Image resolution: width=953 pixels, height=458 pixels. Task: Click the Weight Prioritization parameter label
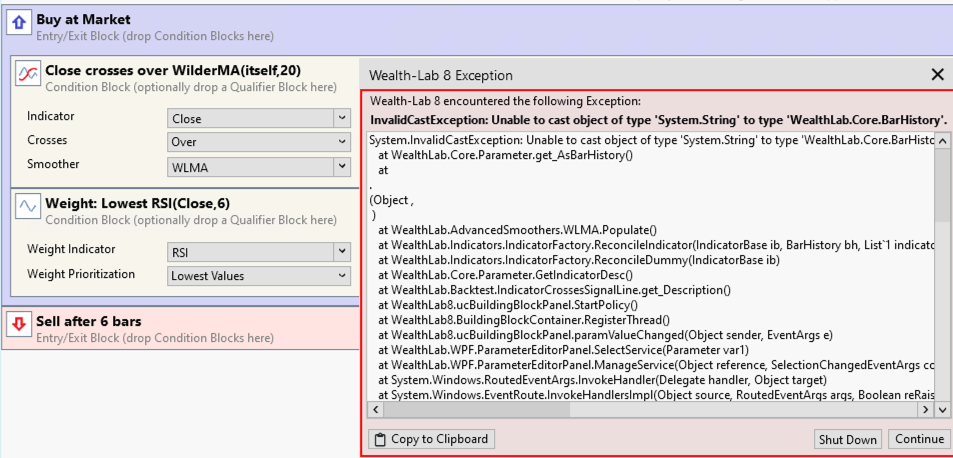pos(81,274)
